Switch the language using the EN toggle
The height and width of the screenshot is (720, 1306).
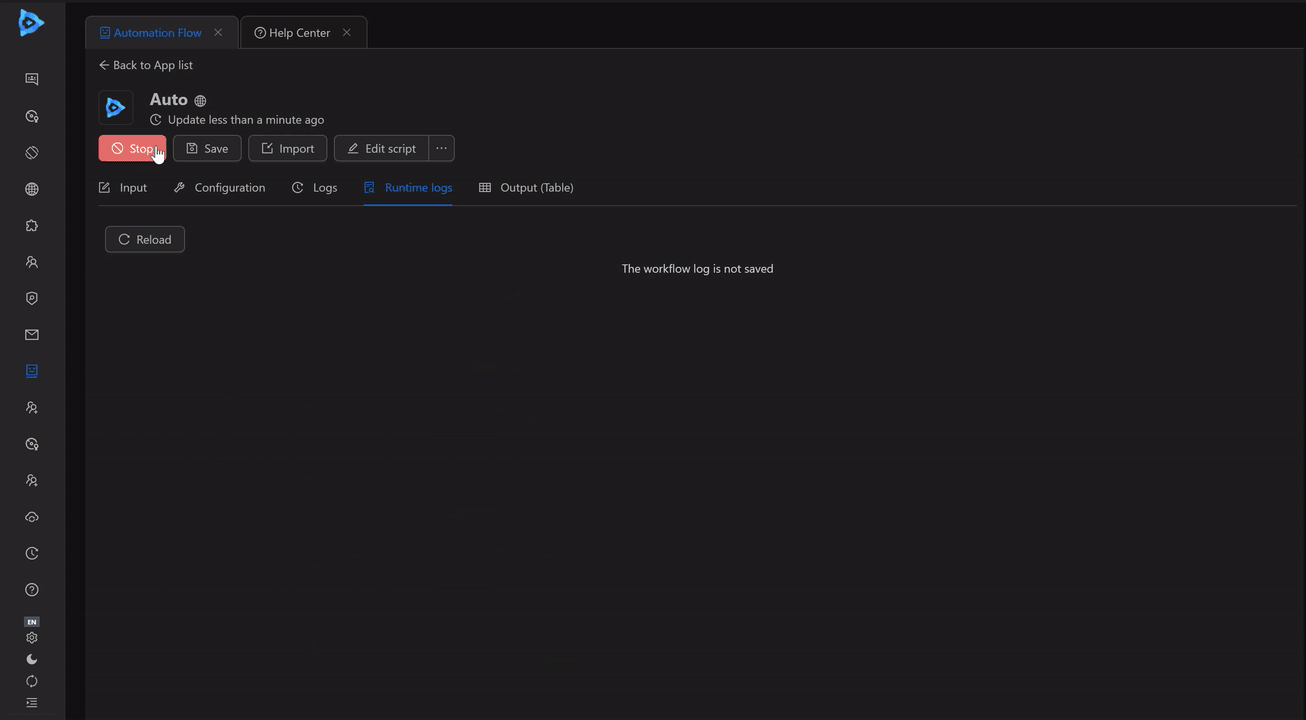(x=31, y=621)
